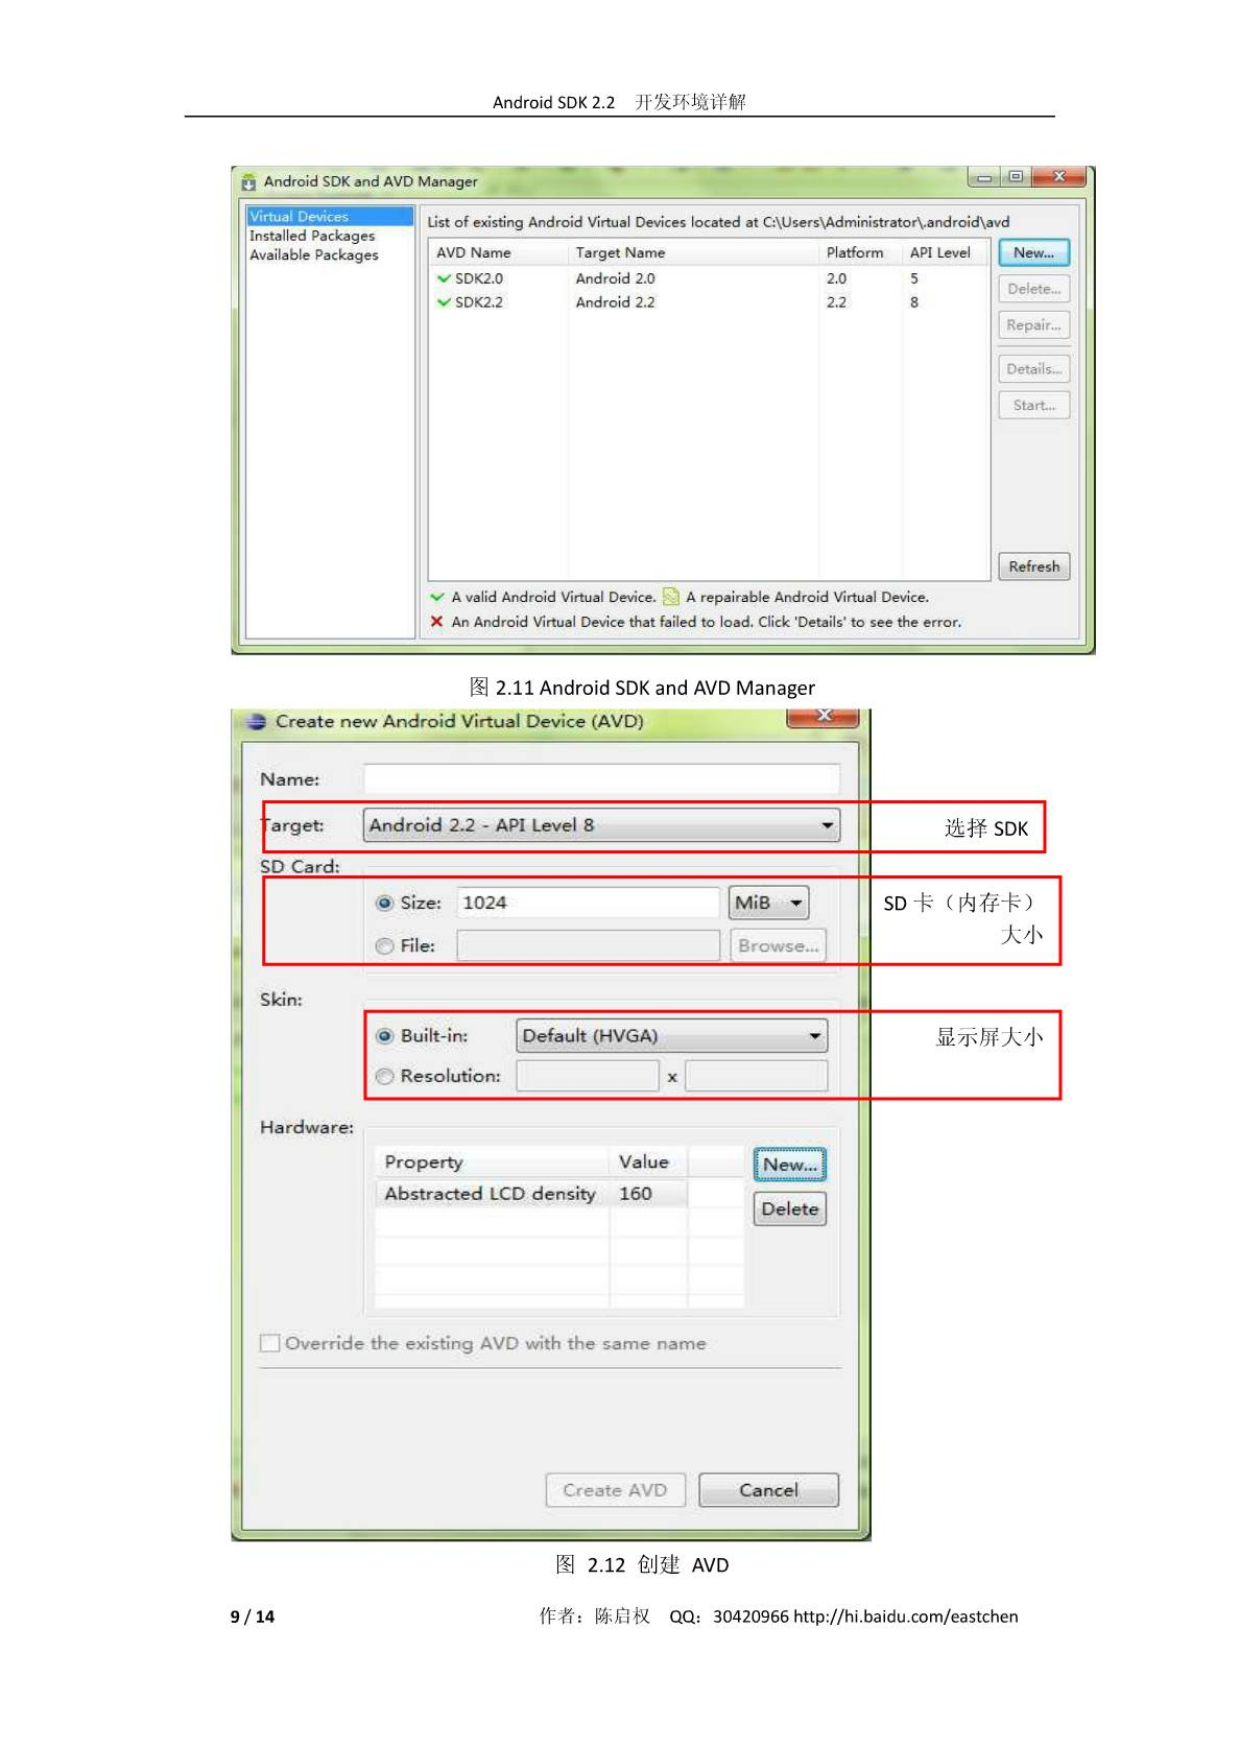Screen dimensions: 1241x1754
Task: Close the AVD Manager window
Action: pyautogui.click(x=1059, y=177)
